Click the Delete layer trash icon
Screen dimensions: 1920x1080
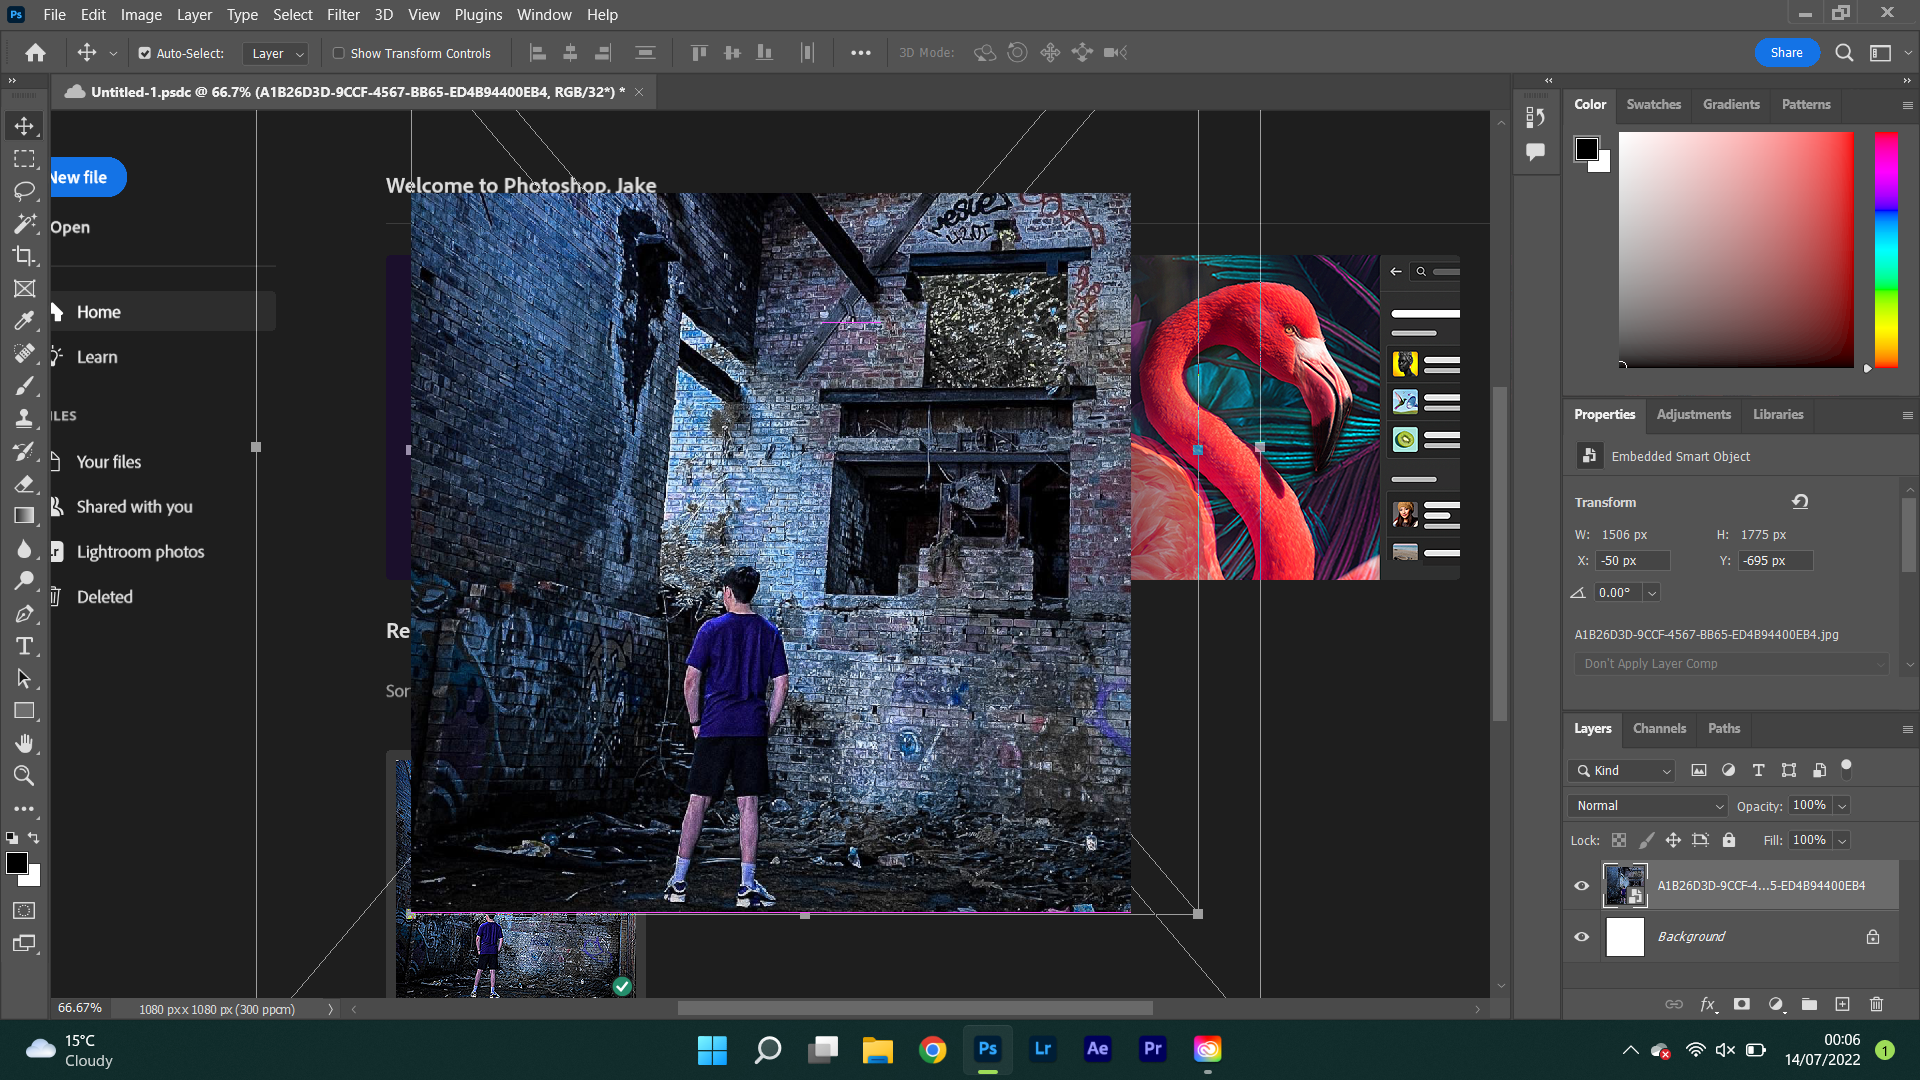(x=1875, y=1004)
